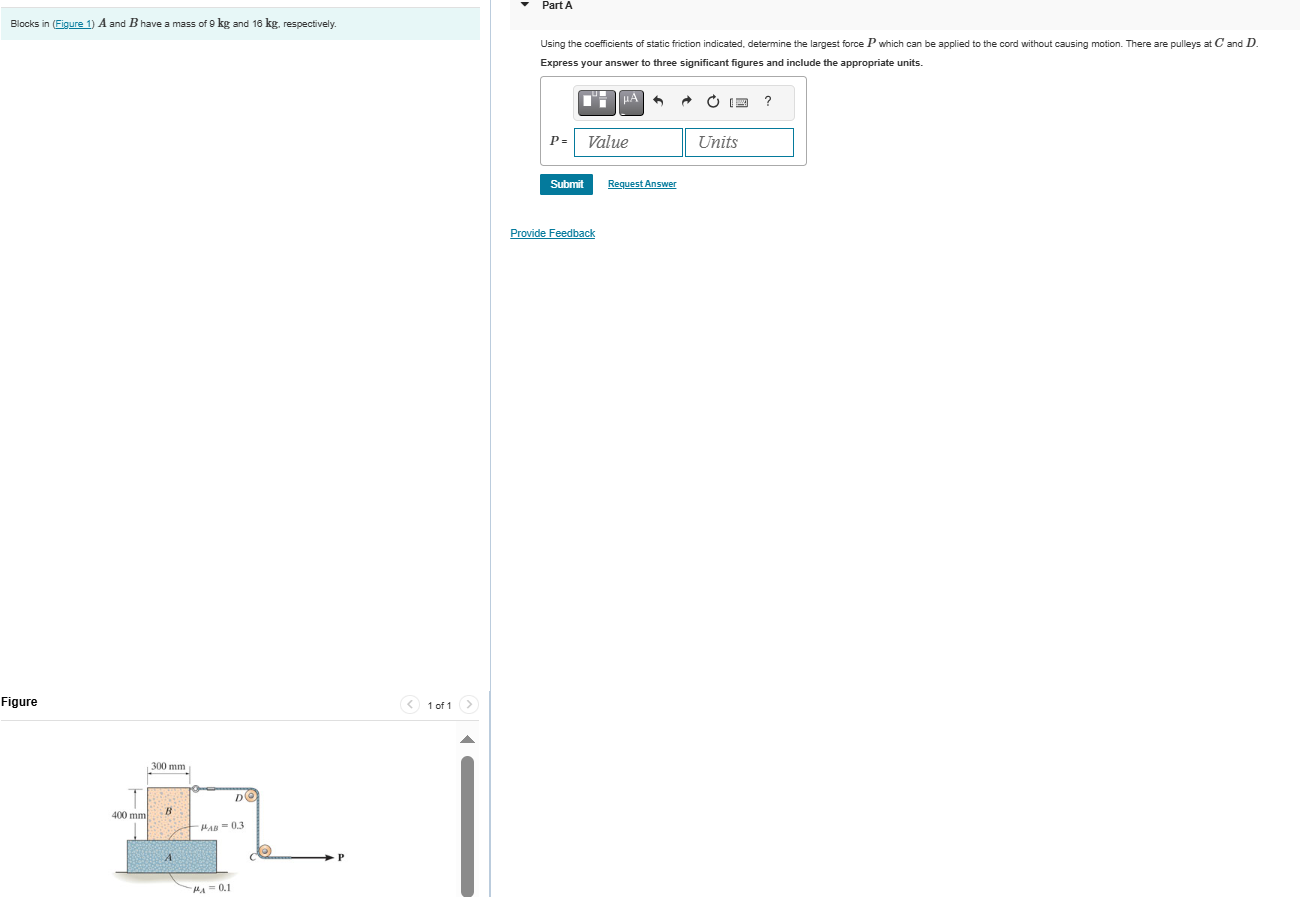Collapse Part A using the triangle
This screenshot has height=897, width=1300.
point(524,5)
